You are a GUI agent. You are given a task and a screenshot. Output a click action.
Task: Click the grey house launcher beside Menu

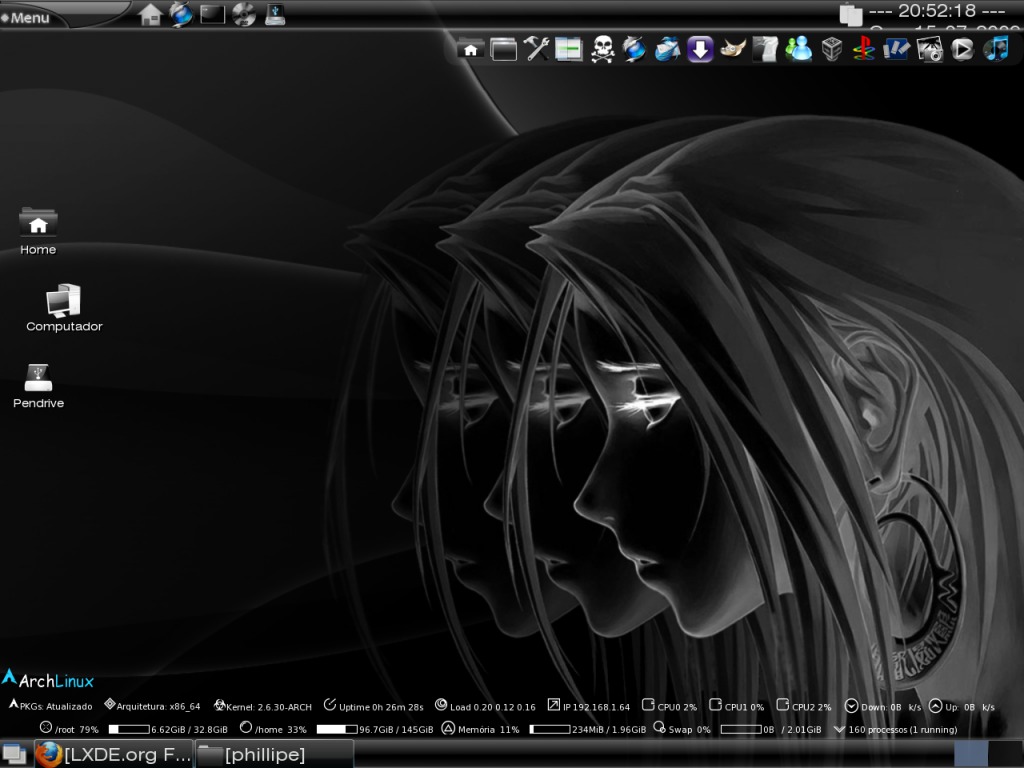tap(150, 14)
